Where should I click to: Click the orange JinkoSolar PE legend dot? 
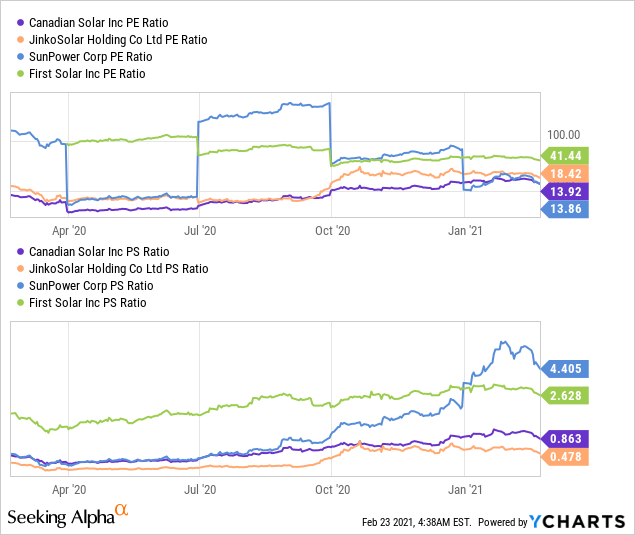click(20, 40)
